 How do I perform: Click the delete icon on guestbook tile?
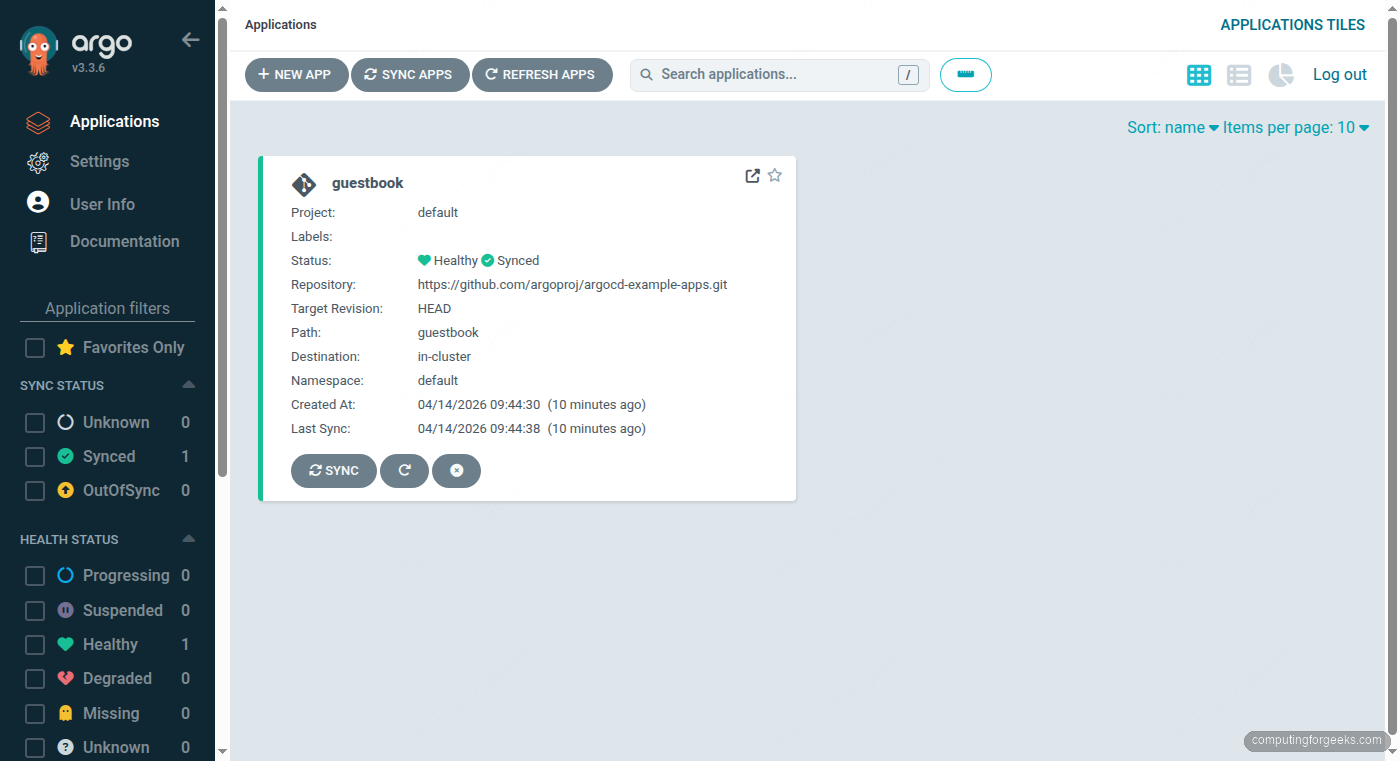tap(456, 471)
